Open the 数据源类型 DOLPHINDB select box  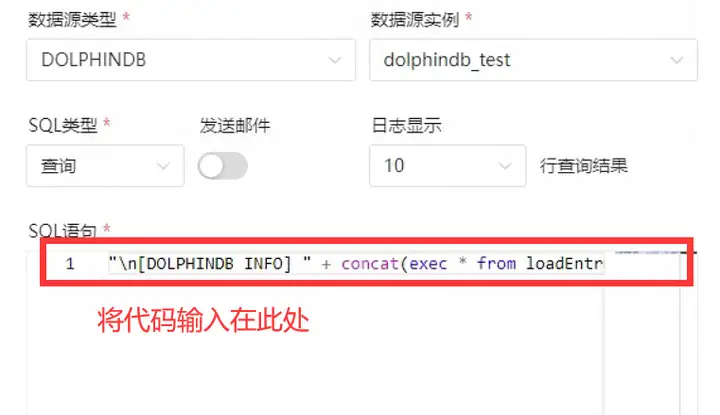click(x=191, y=60)
